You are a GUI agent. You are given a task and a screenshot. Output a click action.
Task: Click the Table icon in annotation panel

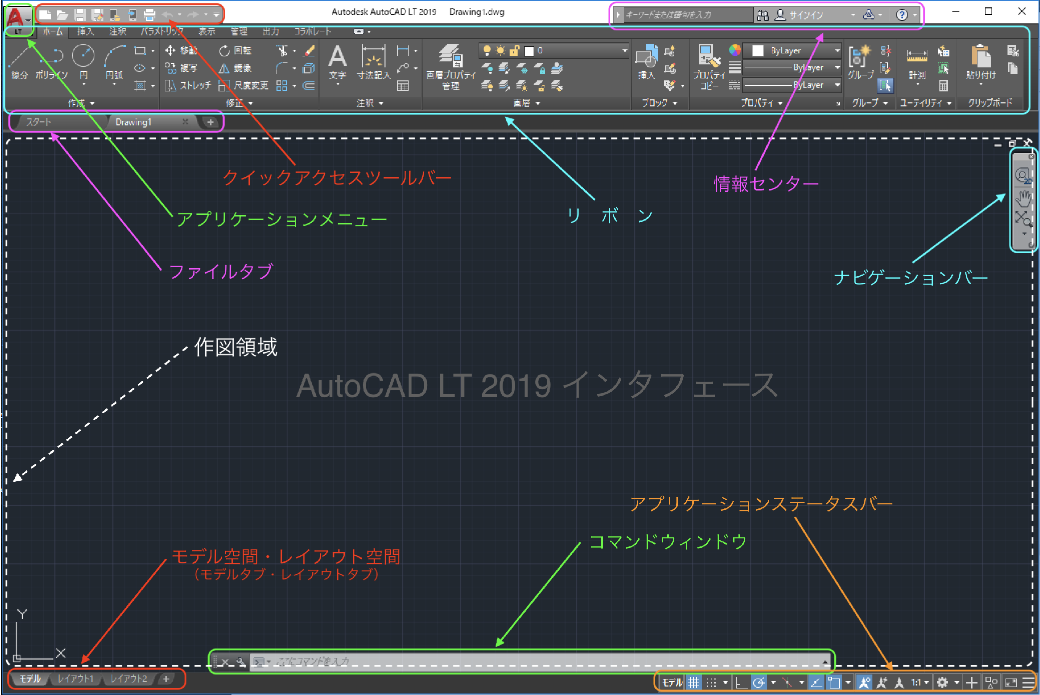(403, 86)
